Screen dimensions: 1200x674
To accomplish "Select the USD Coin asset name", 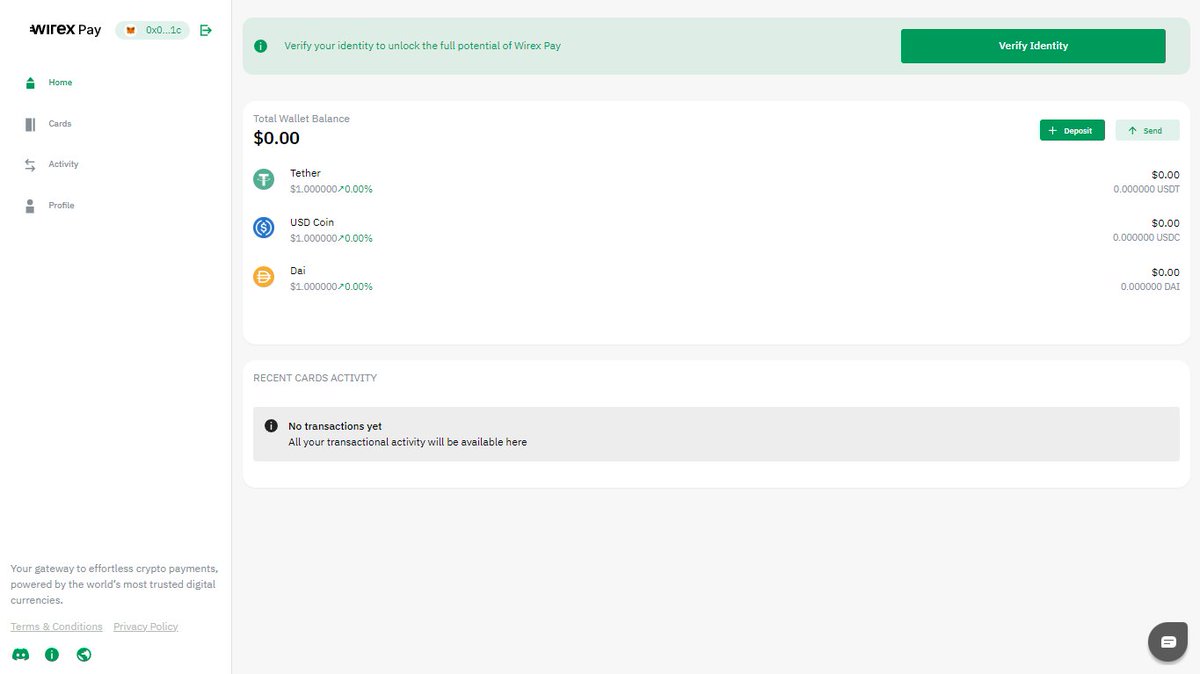I will pos(312,222).
